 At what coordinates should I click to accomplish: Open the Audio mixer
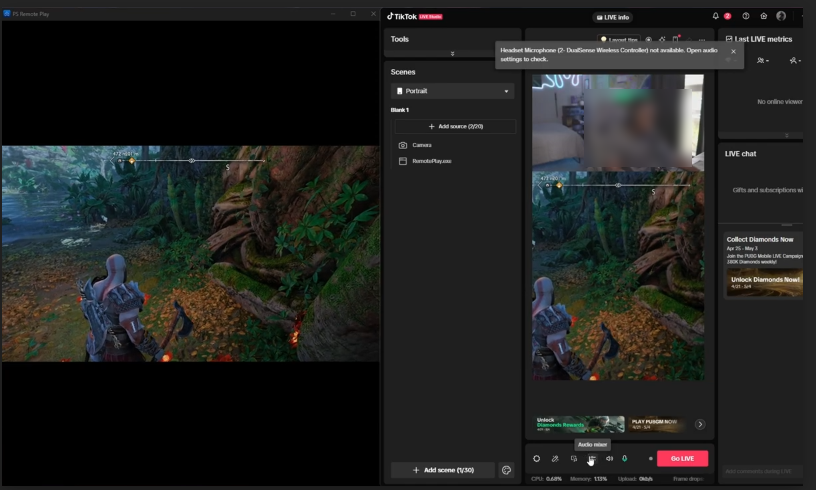[592, 459]
